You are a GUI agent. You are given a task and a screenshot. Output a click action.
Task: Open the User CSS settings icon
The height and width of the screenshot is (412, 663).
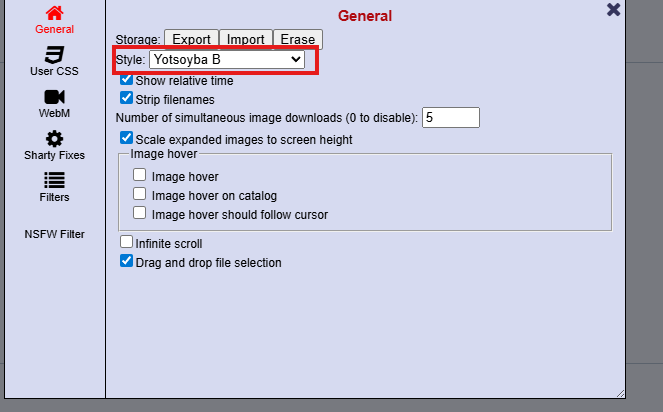54,55
